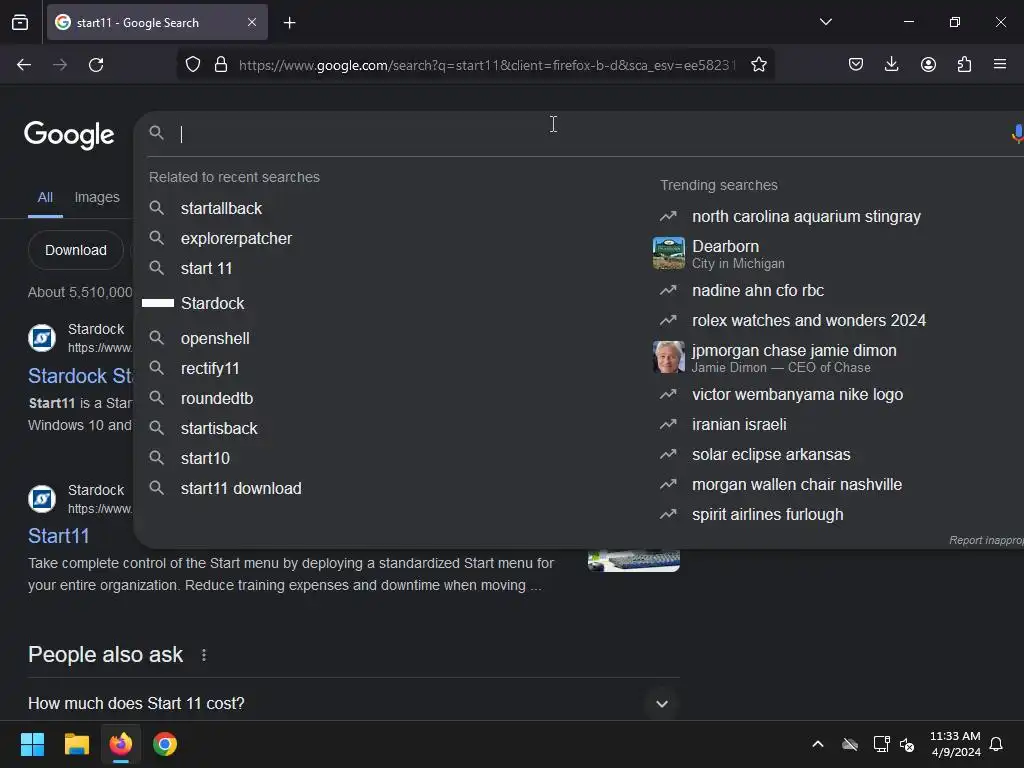1024x768 pixels.
Task: Open trending 'victor wembanyama nike logo'
Action: [x=797, y=394]
